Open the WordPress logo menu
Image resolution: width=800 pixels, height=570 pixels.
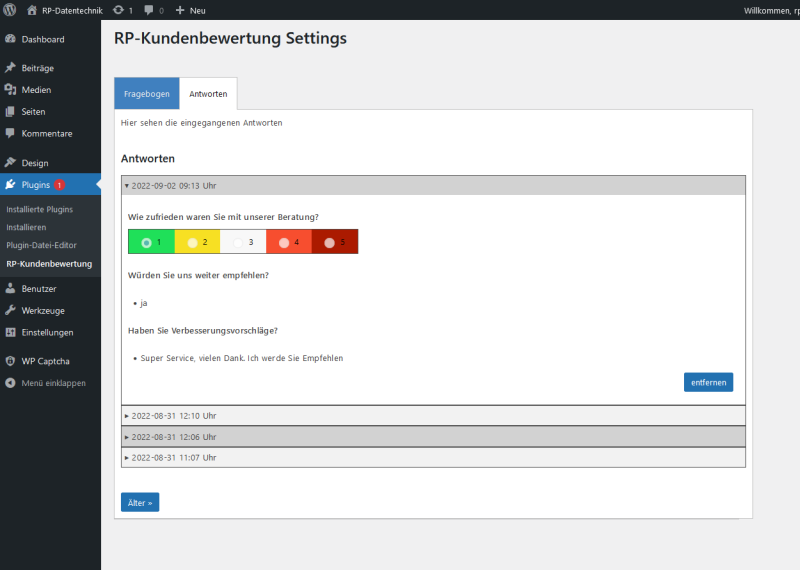(x=9, y=10)
